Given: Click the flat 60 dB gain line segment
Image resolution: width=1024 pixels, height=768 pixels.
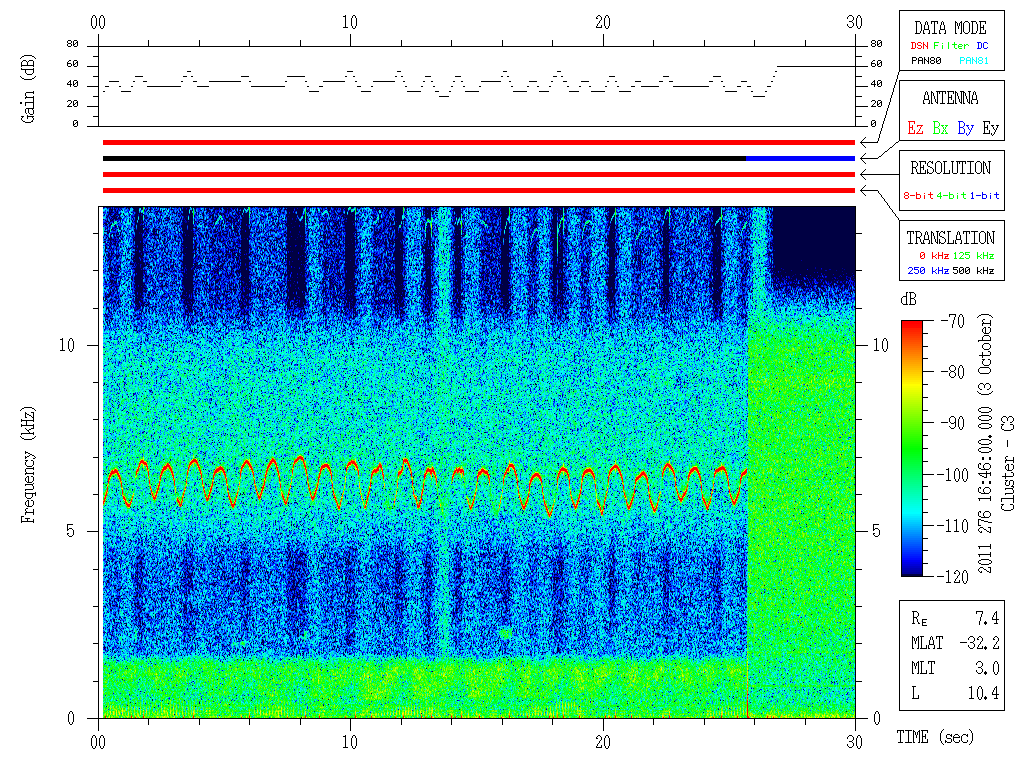Looking at the screenshot, I should point(816,66).
